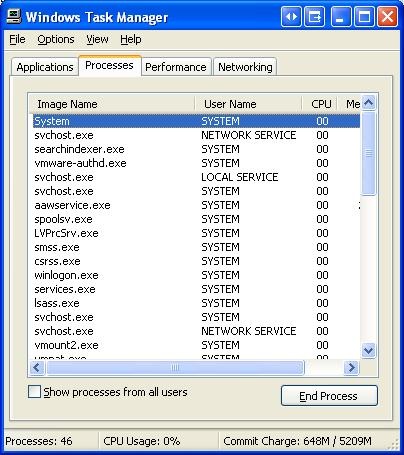Click the vertical scrollbar up arrow
Screen dimensions: 404x455
click(x=369, y=103)
